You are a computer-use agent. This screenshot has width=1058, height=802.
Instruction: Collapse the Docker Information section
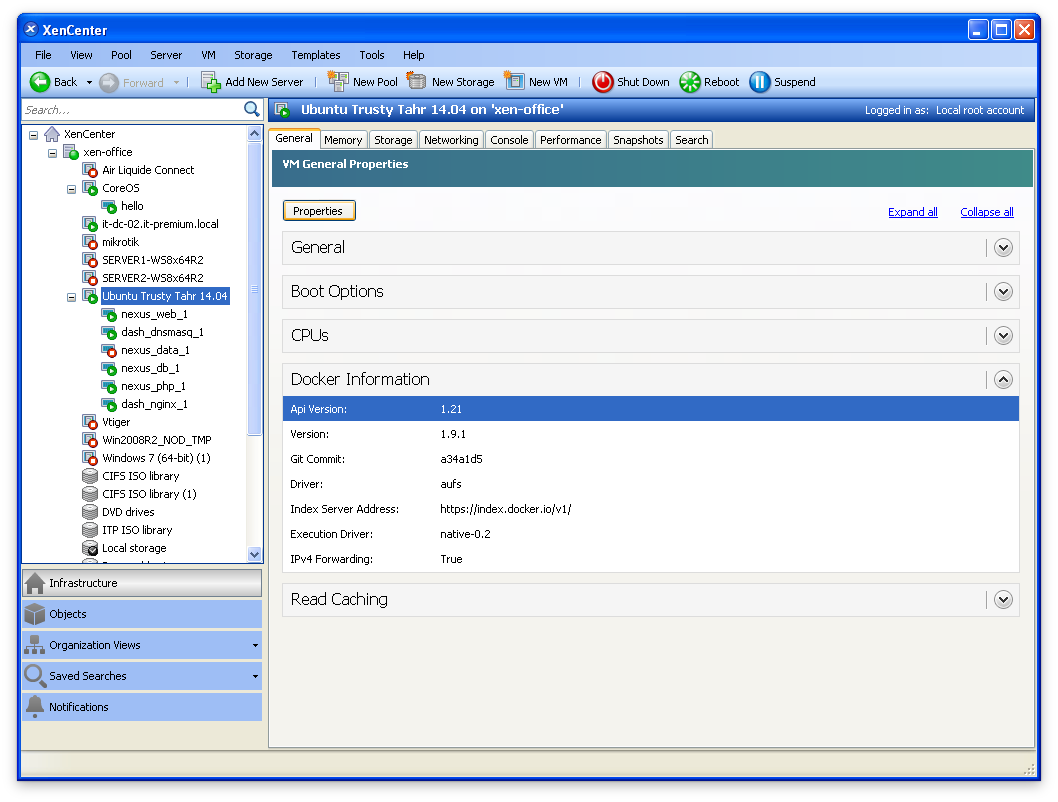tap(1003, 380)
